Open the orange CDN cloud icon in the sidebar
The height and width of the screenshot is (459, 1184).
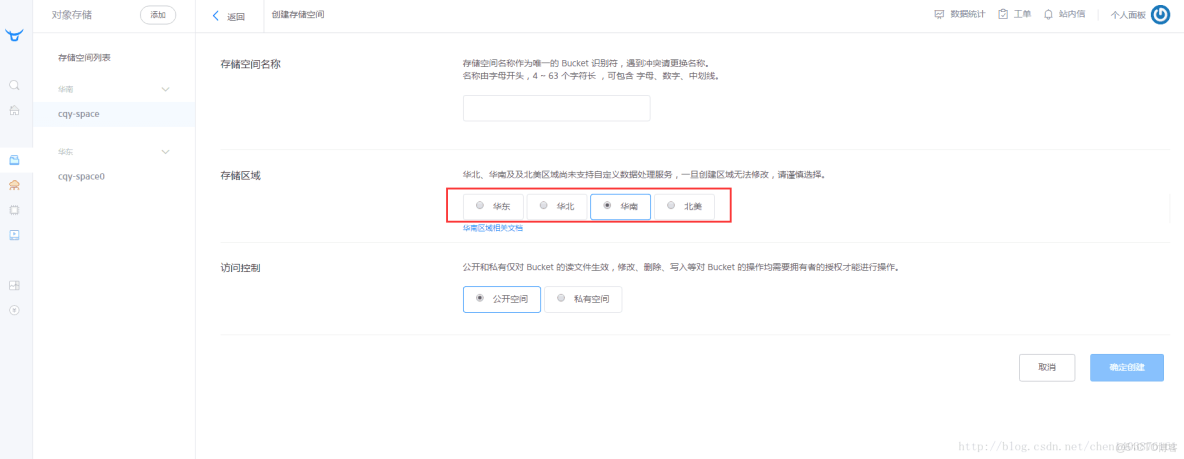[x=14, y=185]
